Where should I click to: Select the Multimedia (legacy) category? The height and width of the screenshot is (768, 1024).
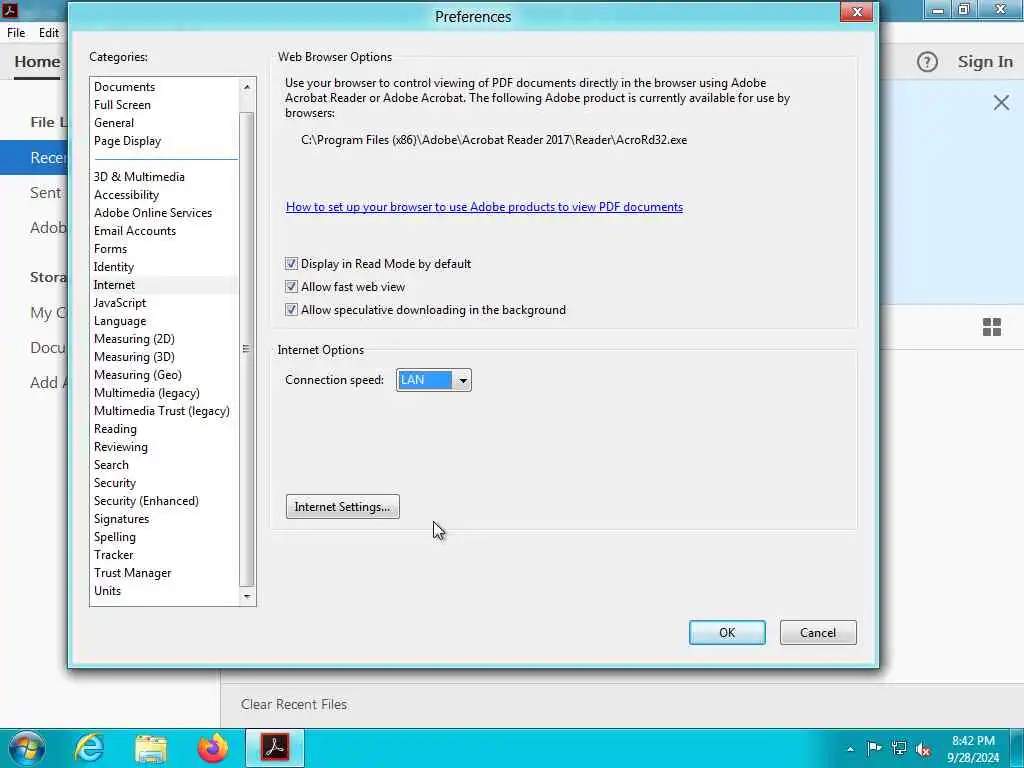pyautogui.click(x=146, y=393)
